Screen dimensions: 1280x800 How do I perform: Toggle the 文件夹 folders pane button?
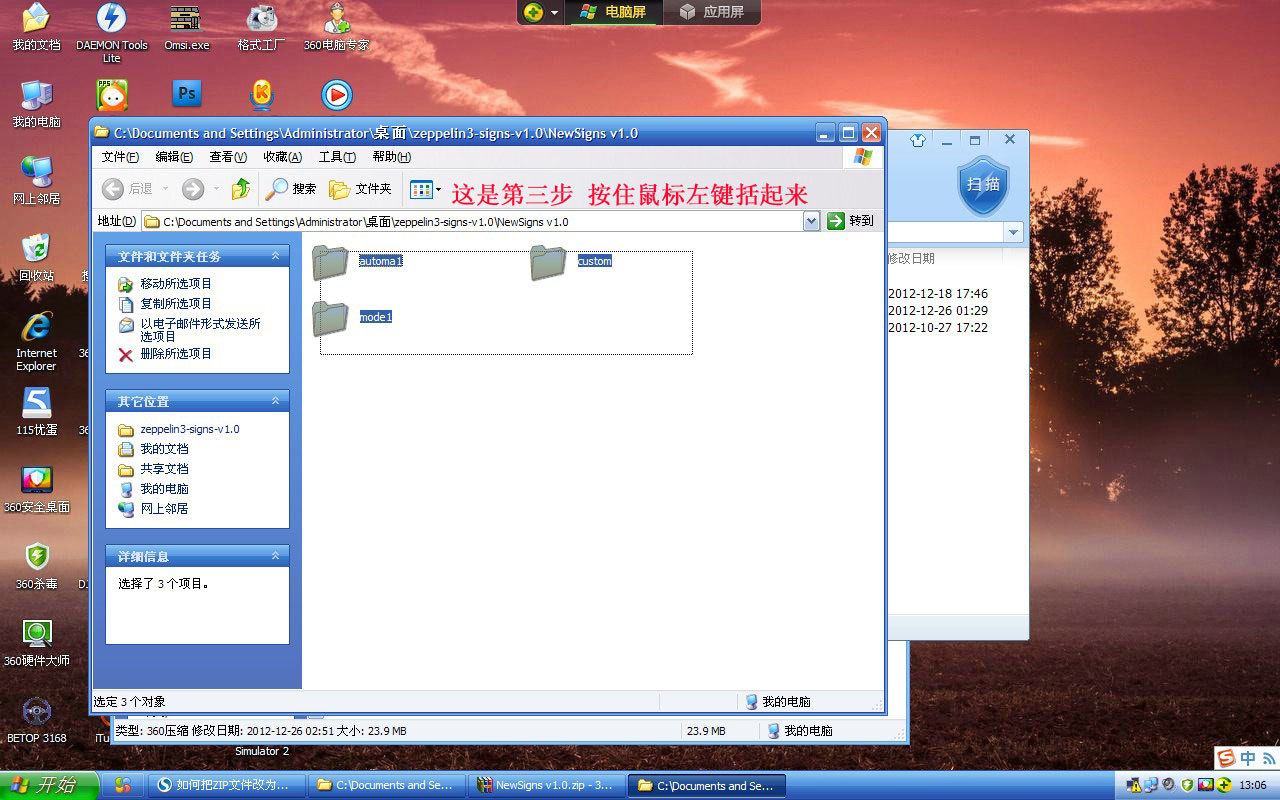pos(360,188)
